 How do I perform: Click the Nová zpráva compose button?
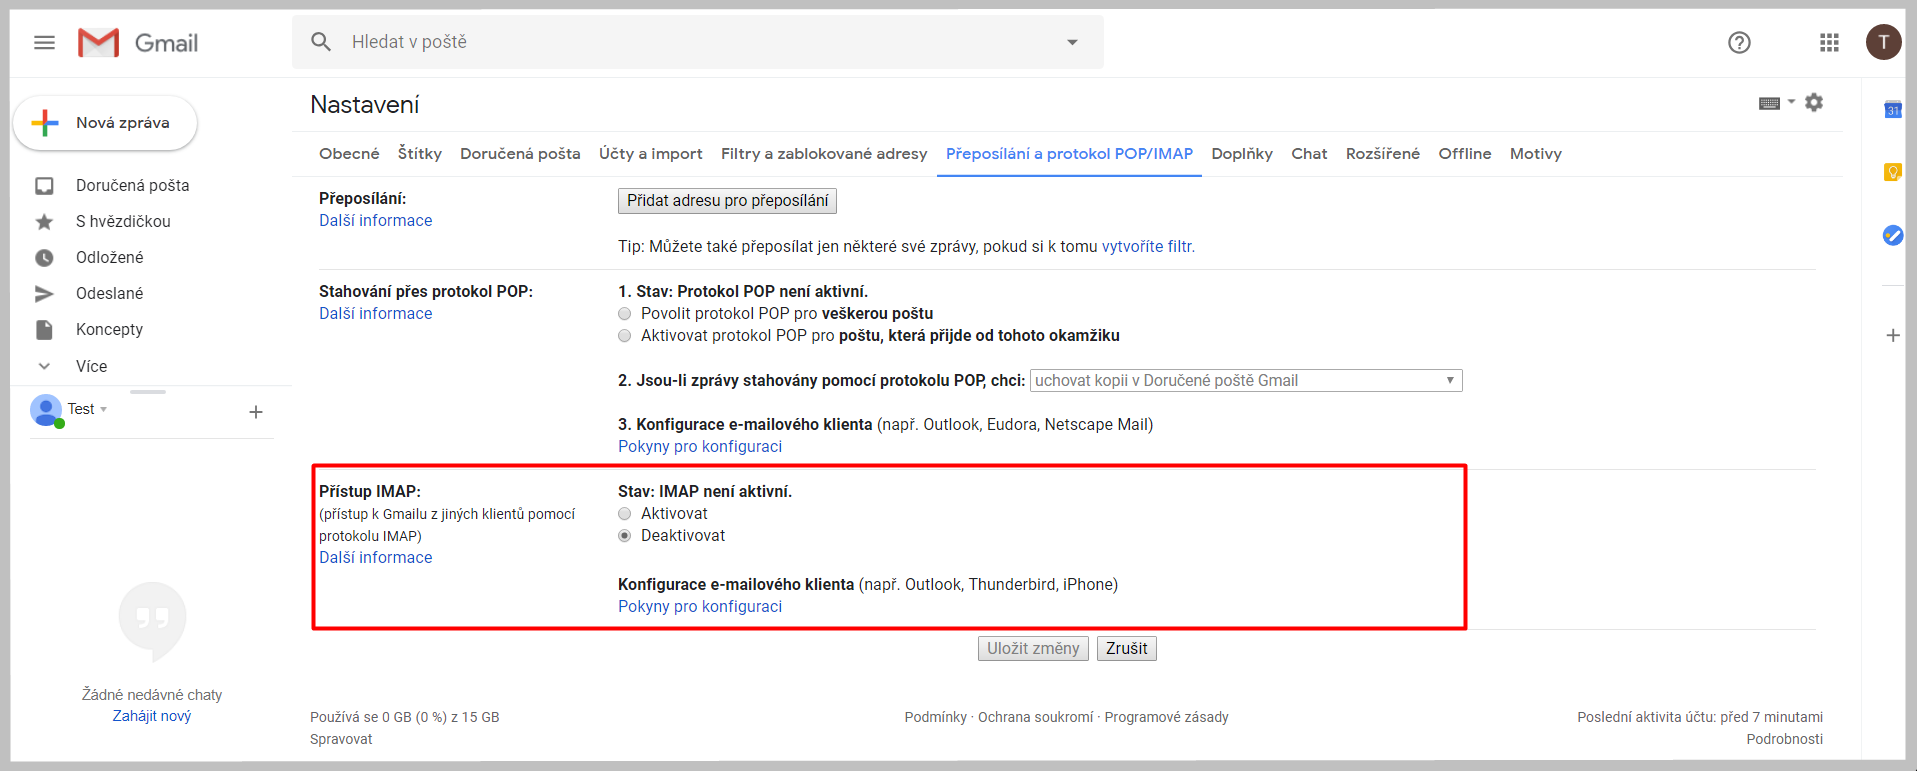(x=105, y=123)
